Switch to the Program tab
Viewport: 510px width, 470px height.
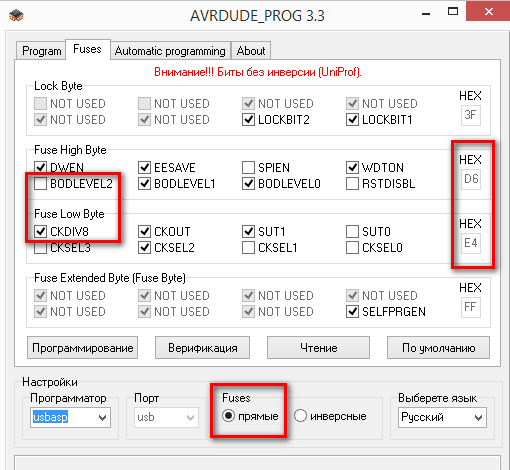[x=41, y=51]
